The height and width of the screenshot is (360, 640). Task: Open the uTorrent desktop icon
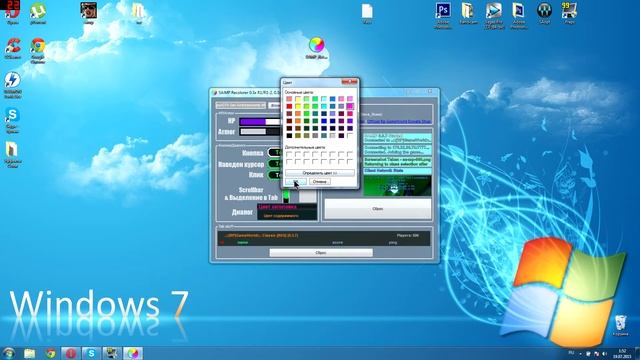coord(38,12)
